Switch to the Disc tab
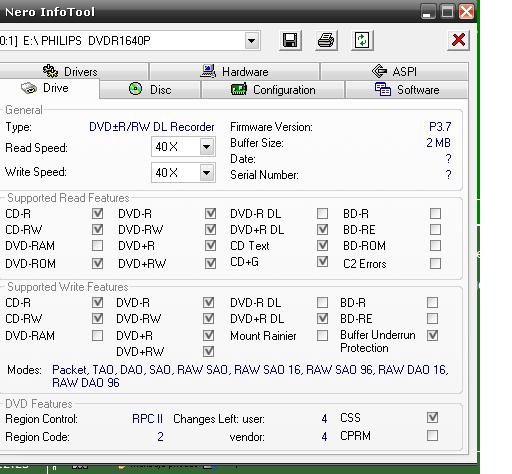This screenshot has width=512, height=474. point(150,90)
